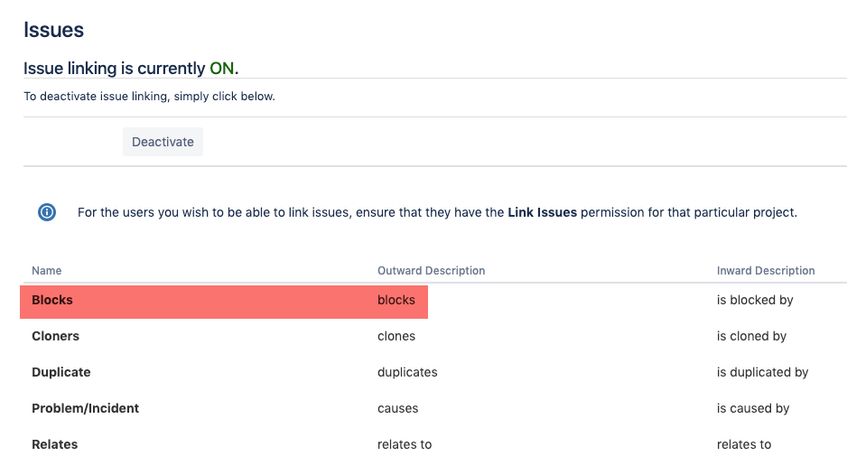Click the Deactivate issue linking button
Image resolution: width=847 pixels, height=475 pixels.
point(163,142)
